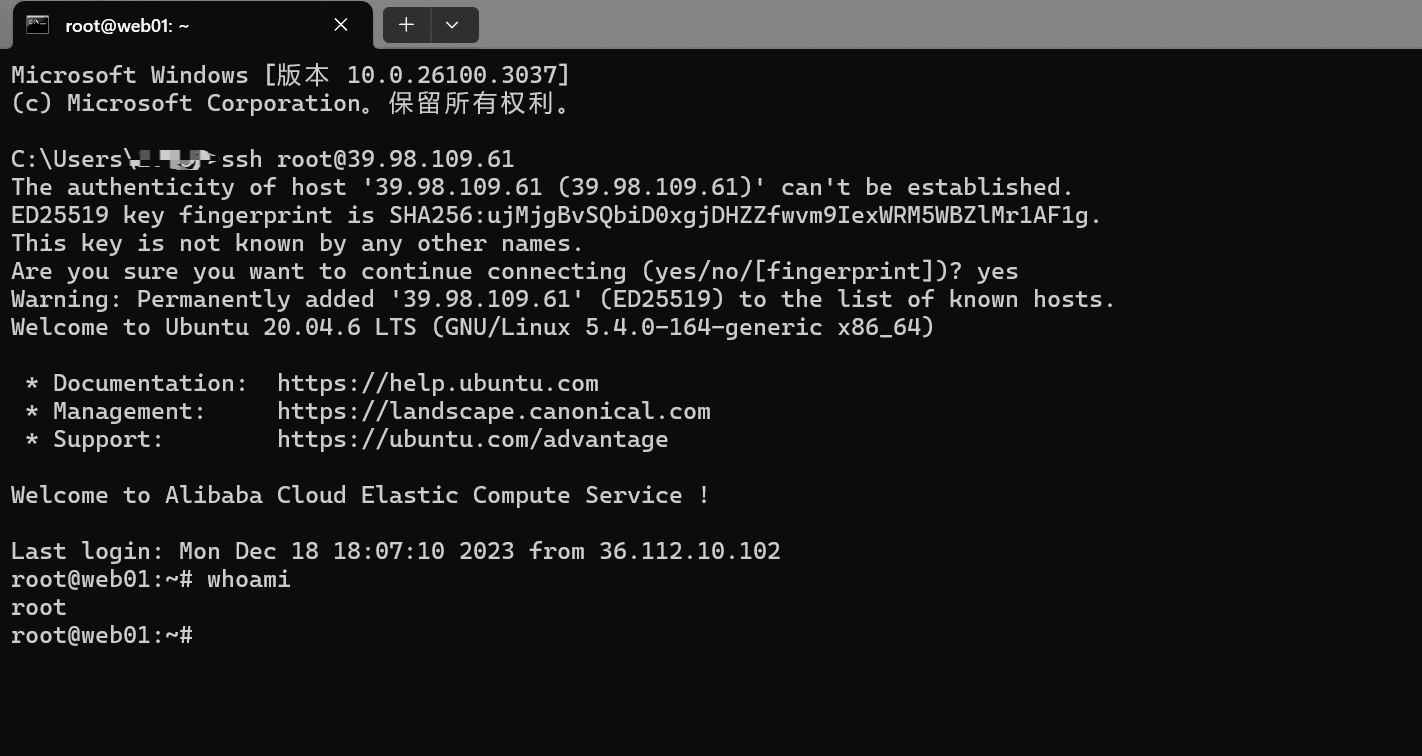Click the last login IP 36.112.10.102
Screen dimensions: 1422x756
coord(690,551)
